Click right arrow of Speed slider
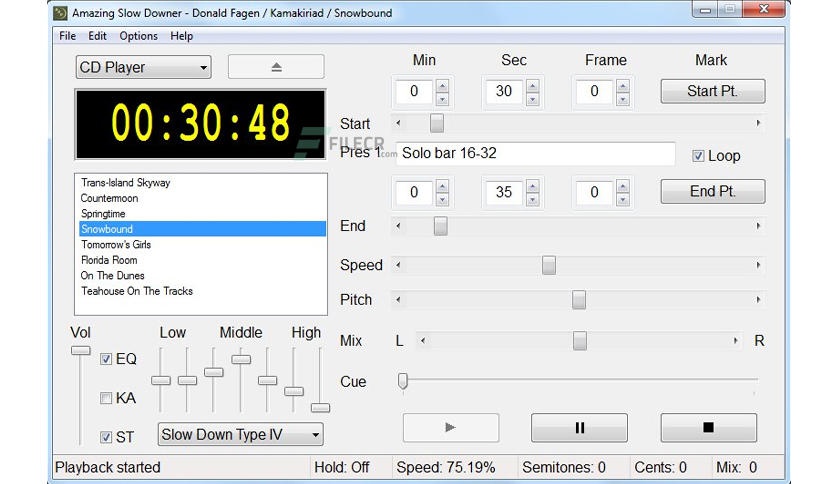This screenshot has width=836, height=484. (758, 265)
